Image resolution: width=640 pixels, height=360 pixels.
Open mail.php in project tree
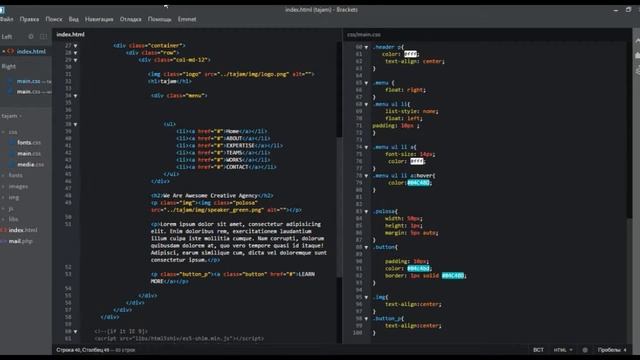coord(21,241)
